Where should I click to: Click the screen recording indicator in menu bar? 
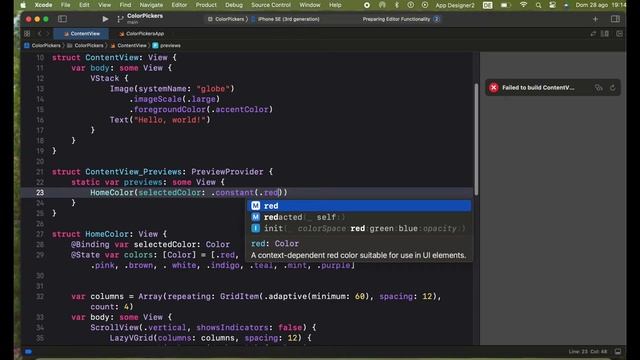pos(367,5)
